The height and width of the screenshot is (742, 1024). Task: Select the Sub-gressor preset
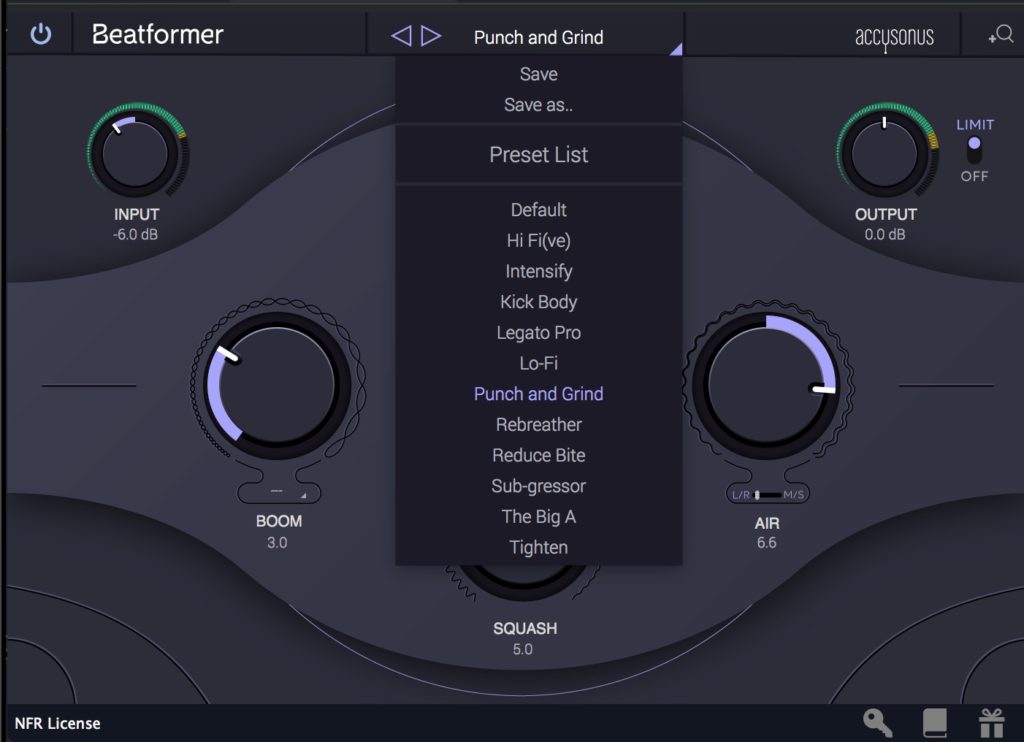coord(539,486)
